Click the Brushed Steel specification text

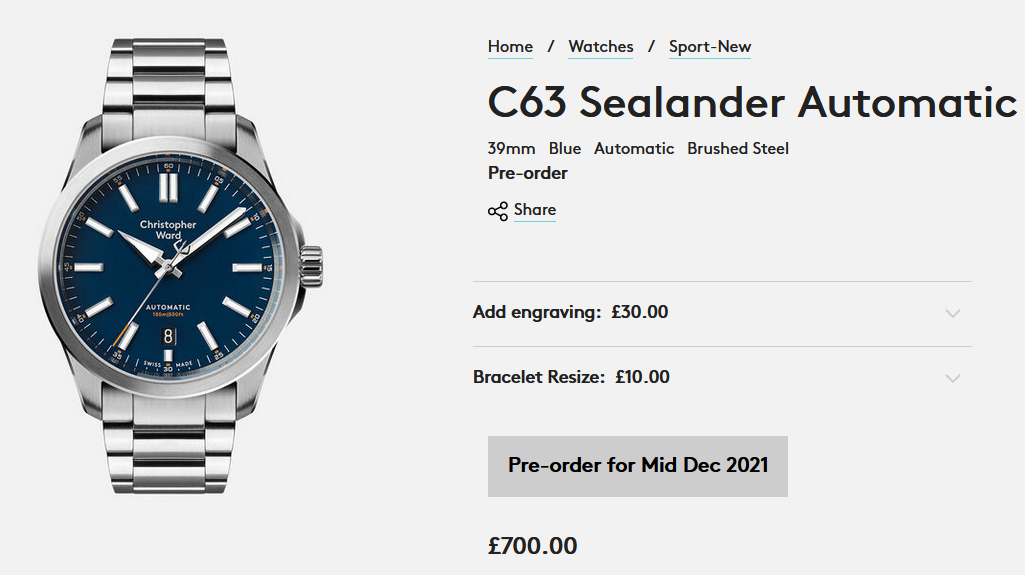click(738, 149)
